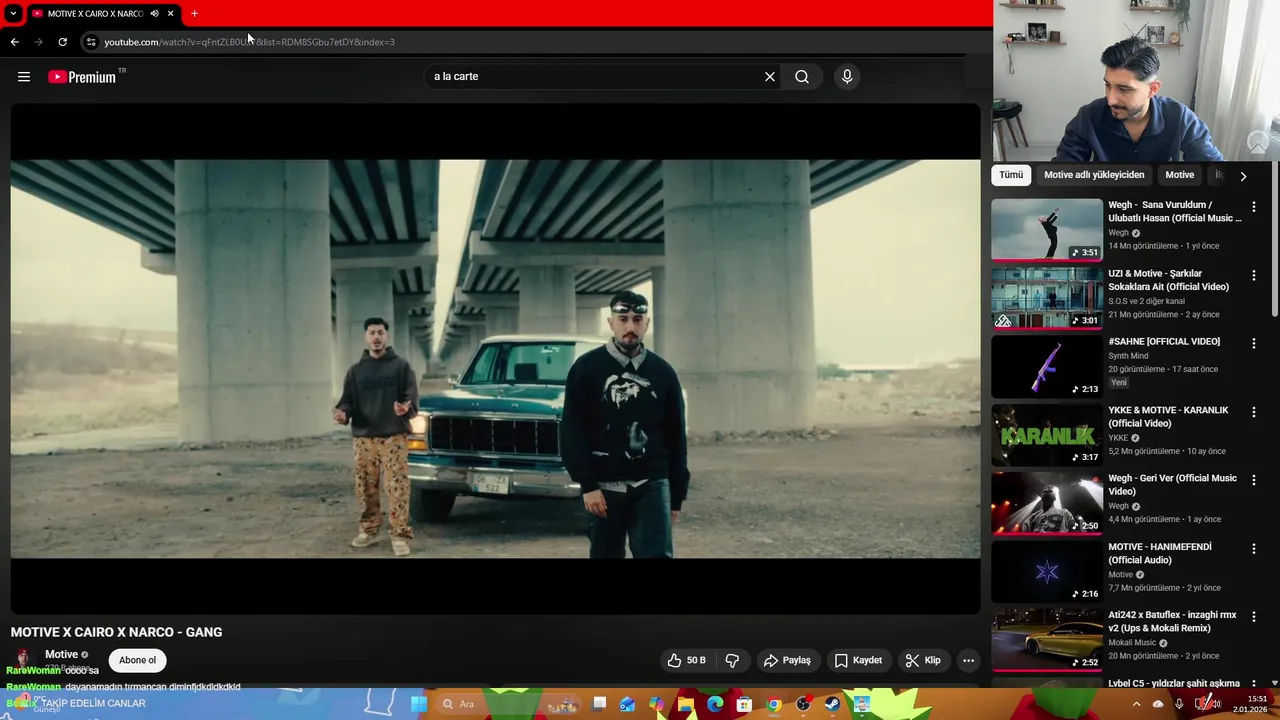Screen dimensions: 1280x720
Task: Like the video with 50 B likes
Action: pyautogui.click(x=687, y=660)
